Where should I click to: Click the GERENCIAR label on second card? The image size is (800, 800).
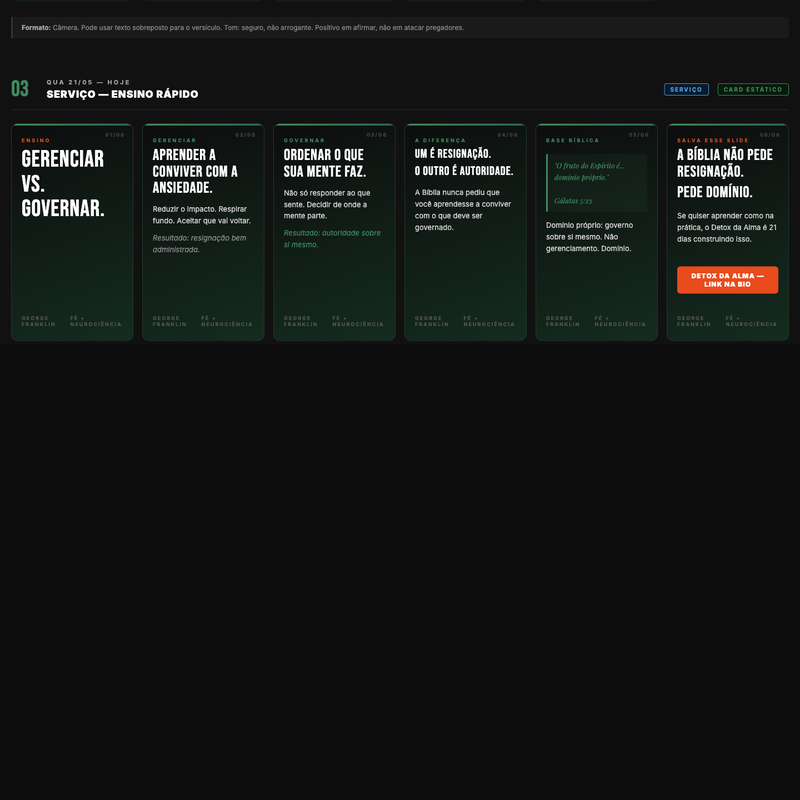174,140
